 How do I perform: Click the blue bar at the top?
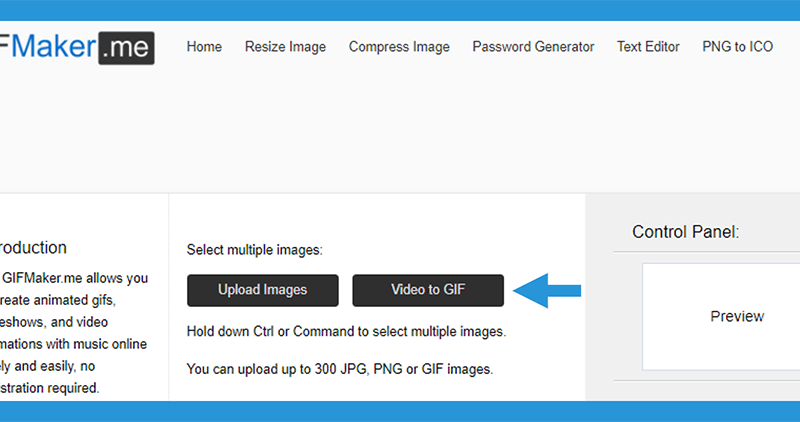(400, 10)
